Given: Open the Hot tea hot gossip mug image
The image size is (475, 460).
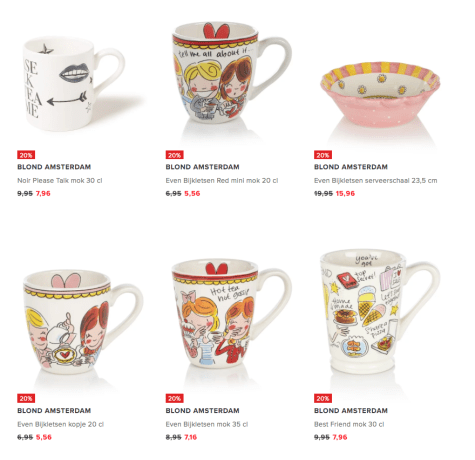Looking at the screenshot, I should 232,315.
